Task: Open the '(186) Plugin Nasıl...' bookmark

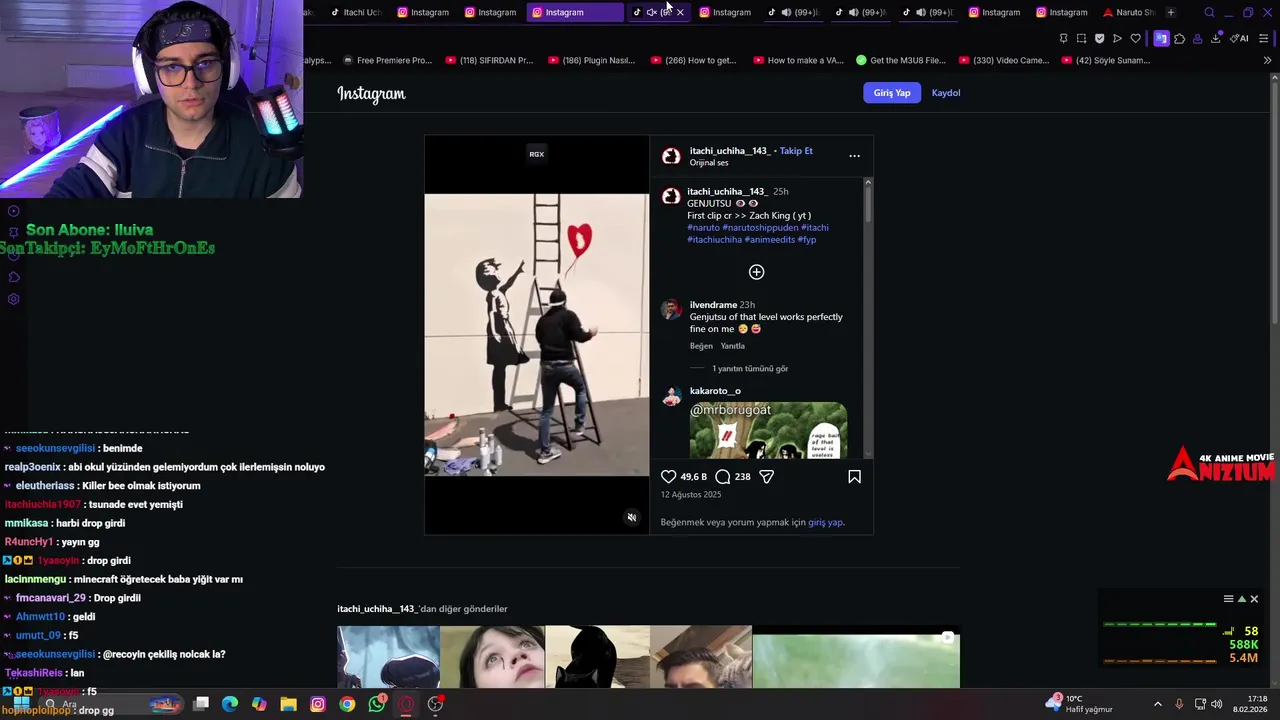Action: [591, 60]
